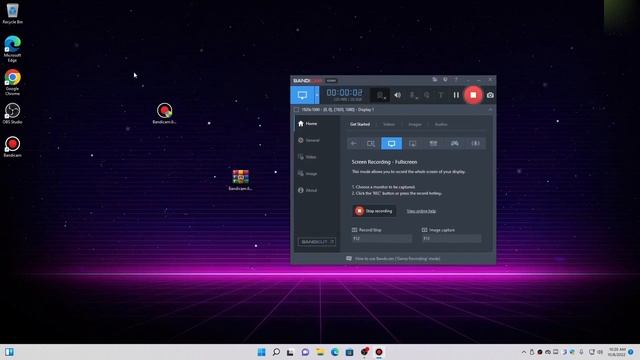Expand the system tray hidden icons

[x=524, y=352]
